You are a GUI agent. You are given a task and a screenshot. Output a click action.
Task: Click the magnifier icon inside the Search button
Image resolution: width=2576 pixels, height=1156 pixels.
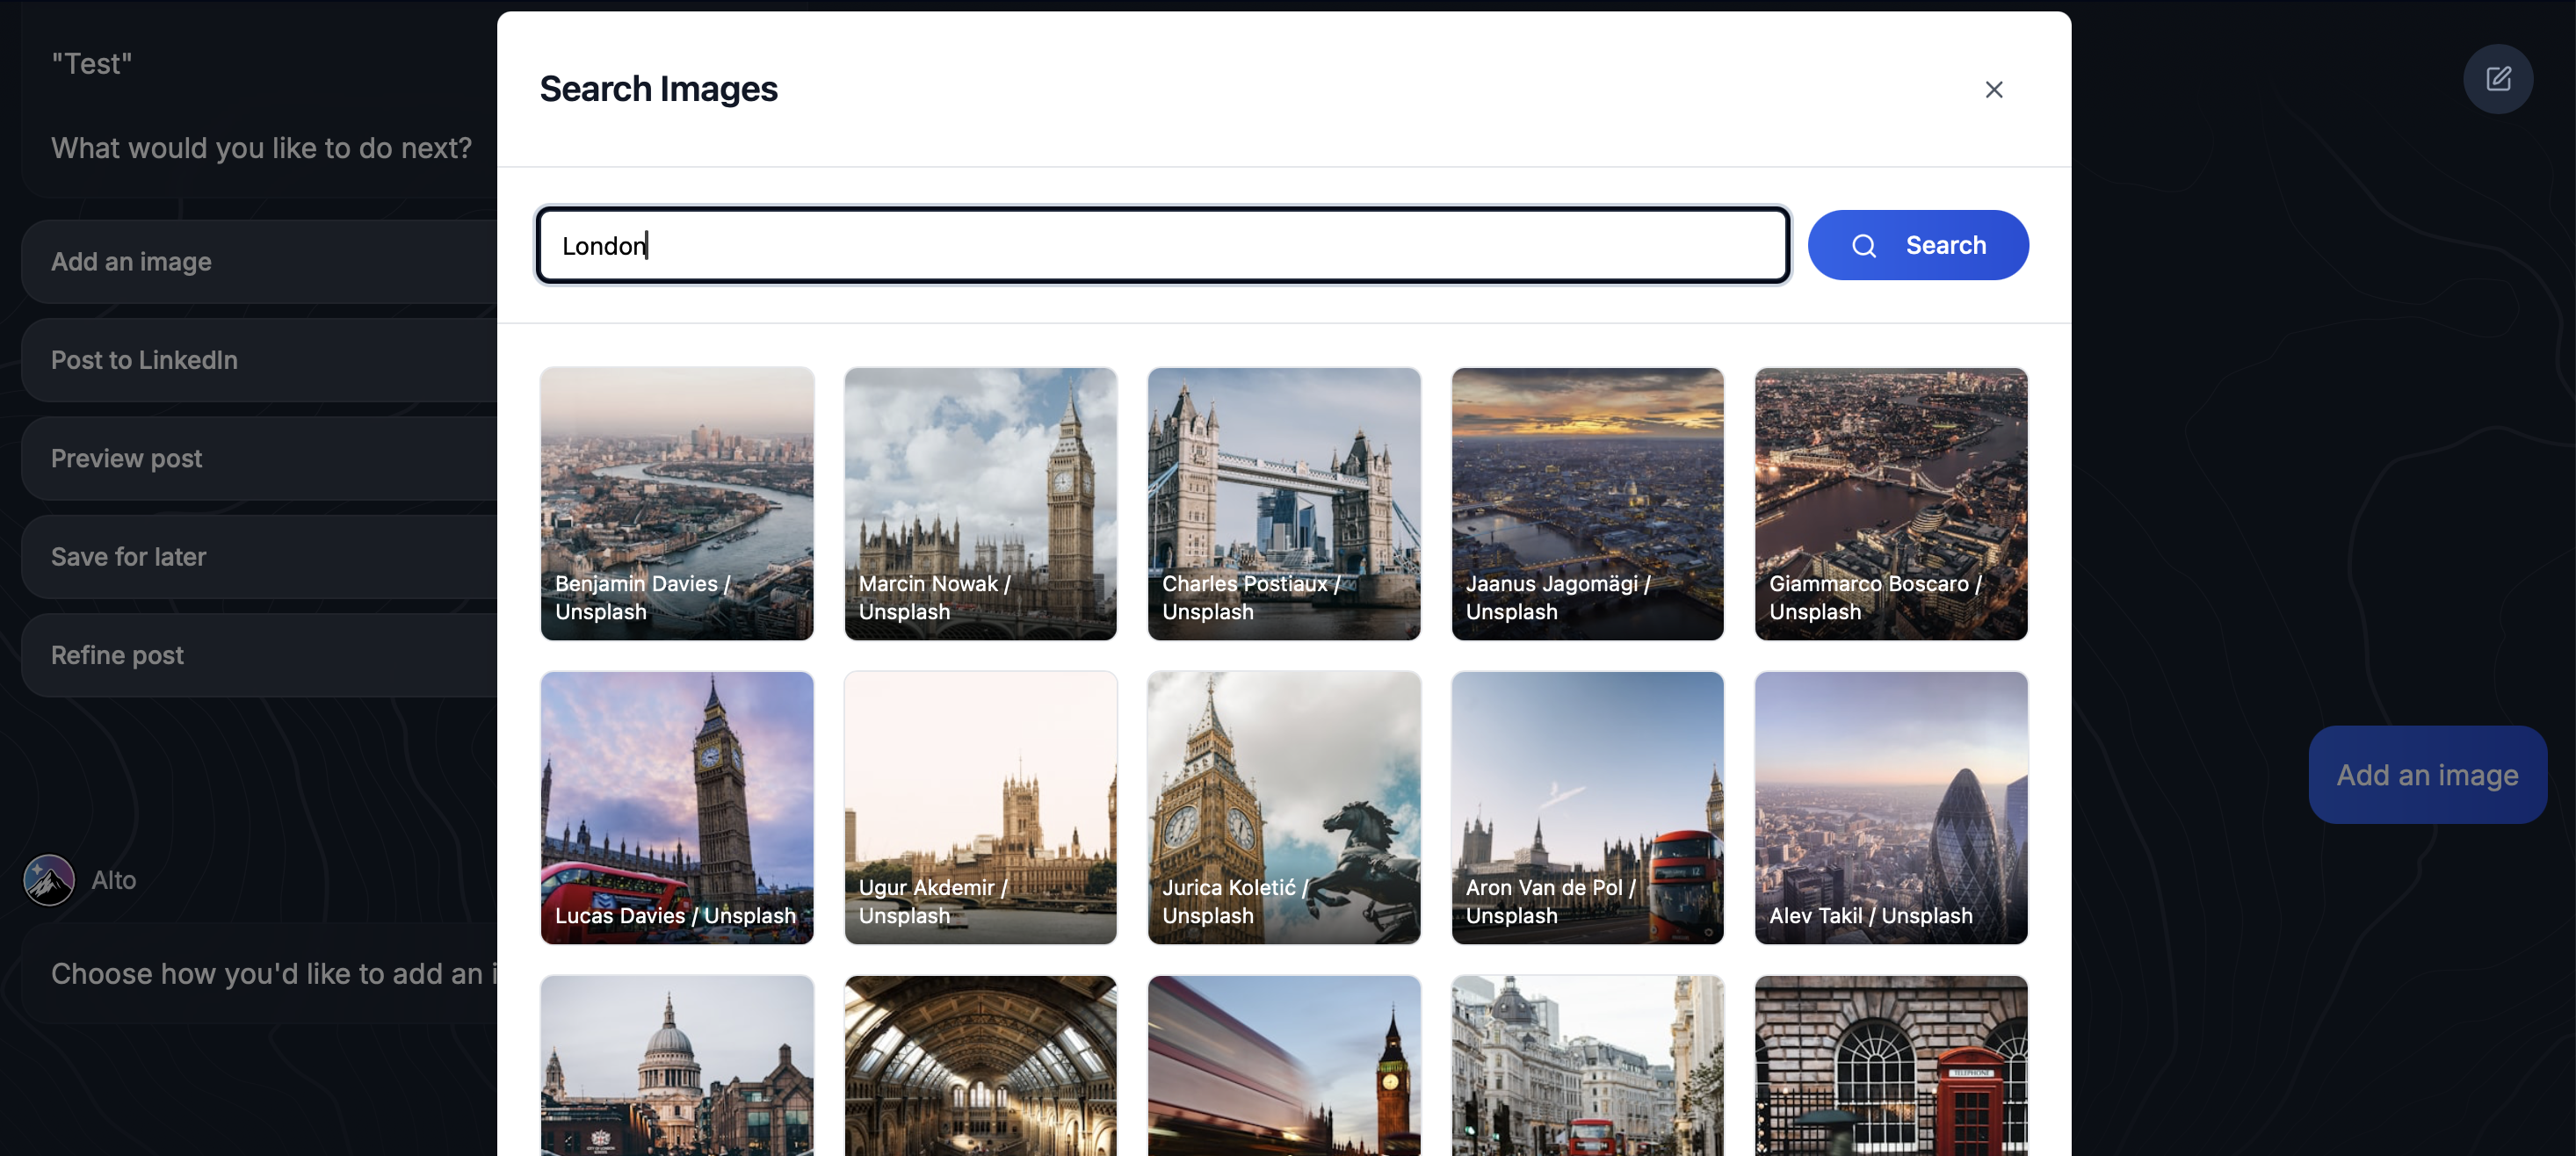coord(1864,245)
